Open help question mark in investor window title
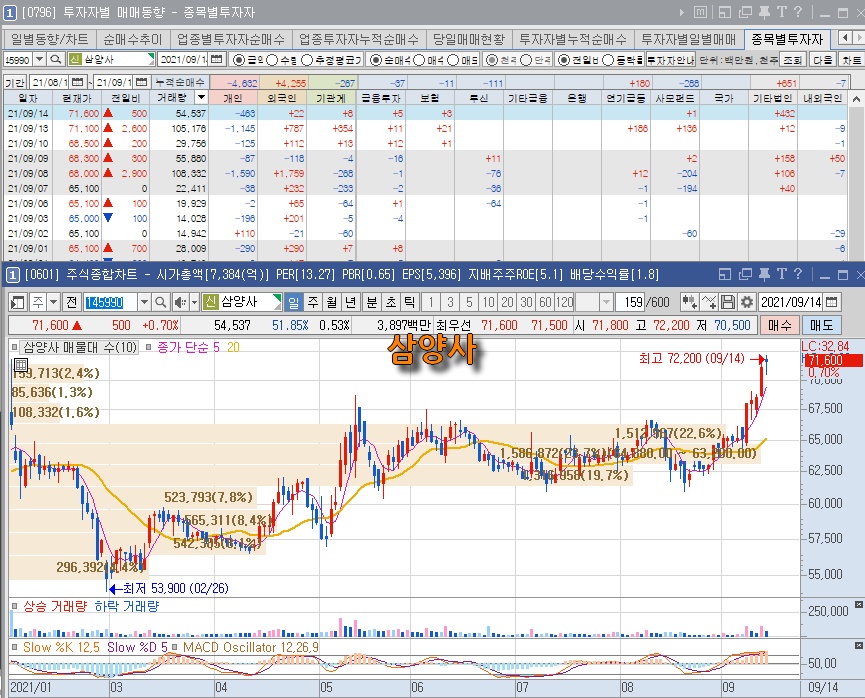This screenshot has height=698, width=865. tap(798, 12)
